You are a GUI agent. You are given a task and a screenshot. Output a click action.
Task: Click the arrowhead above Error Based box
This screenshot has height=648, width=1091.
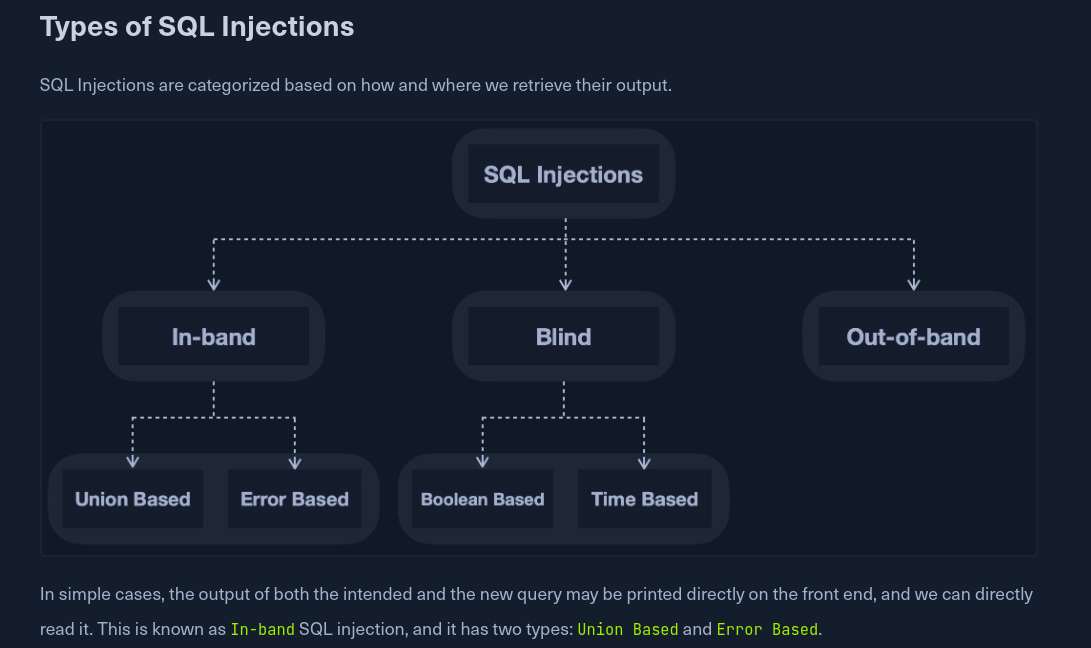coord(295,461)
